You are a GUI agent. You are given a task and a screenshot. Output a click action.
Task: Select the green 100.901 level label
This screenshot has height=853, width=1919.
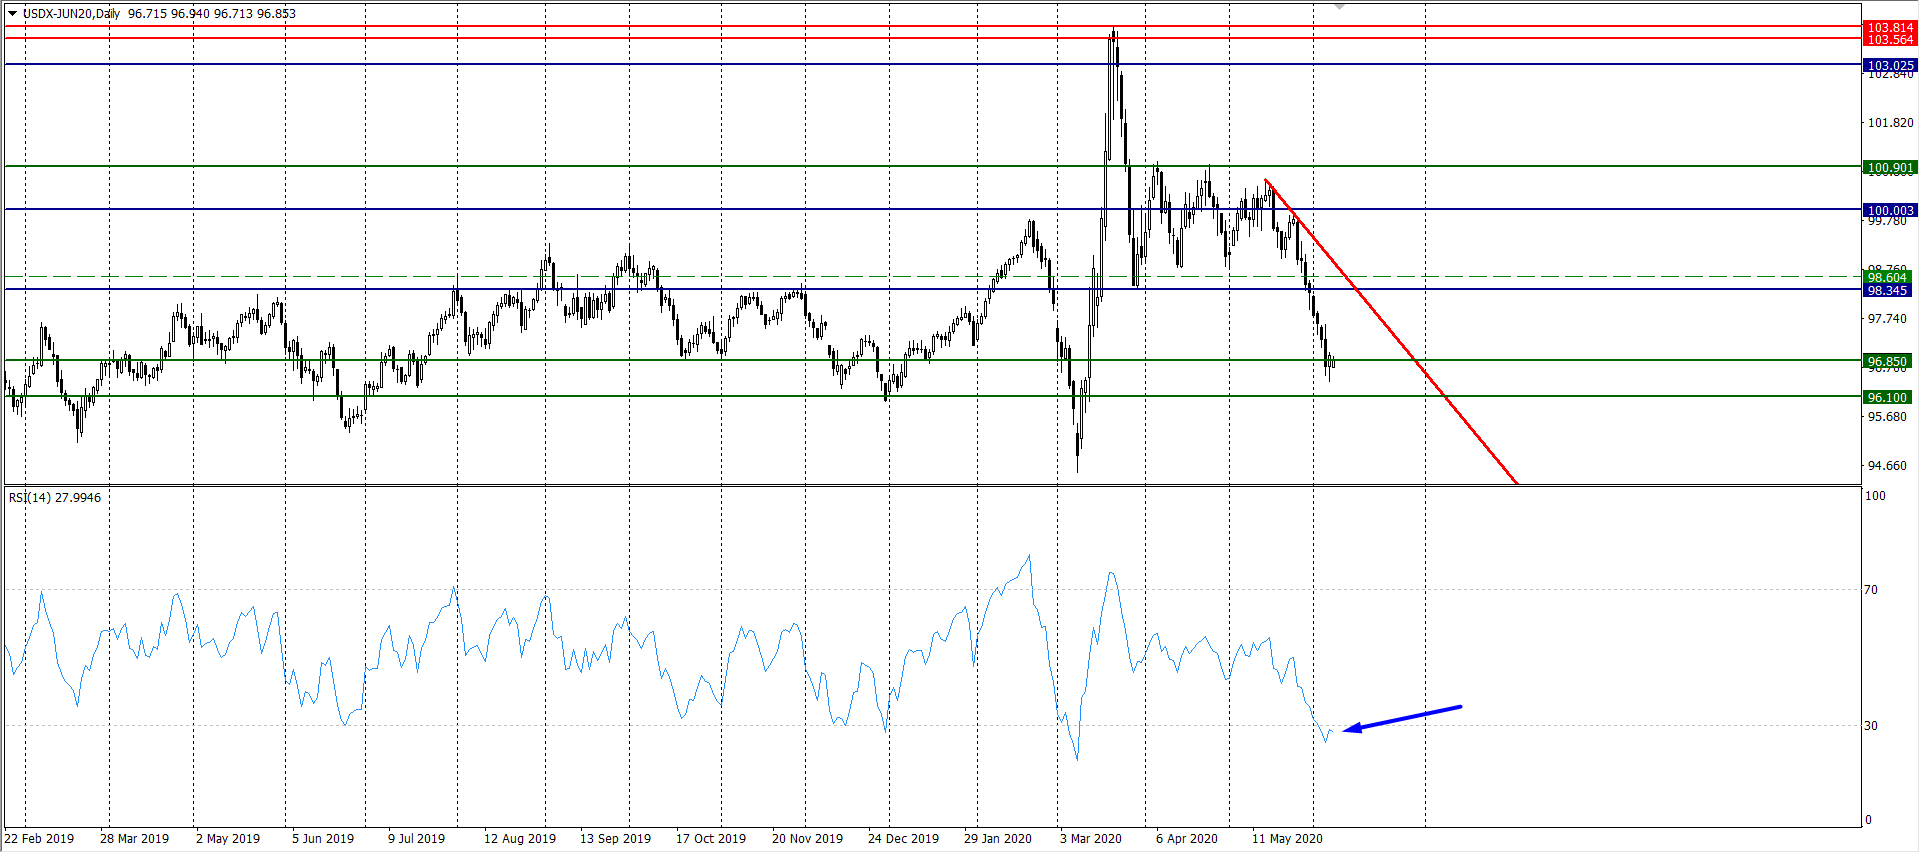pyautogui.click(x=1889, y=168)
